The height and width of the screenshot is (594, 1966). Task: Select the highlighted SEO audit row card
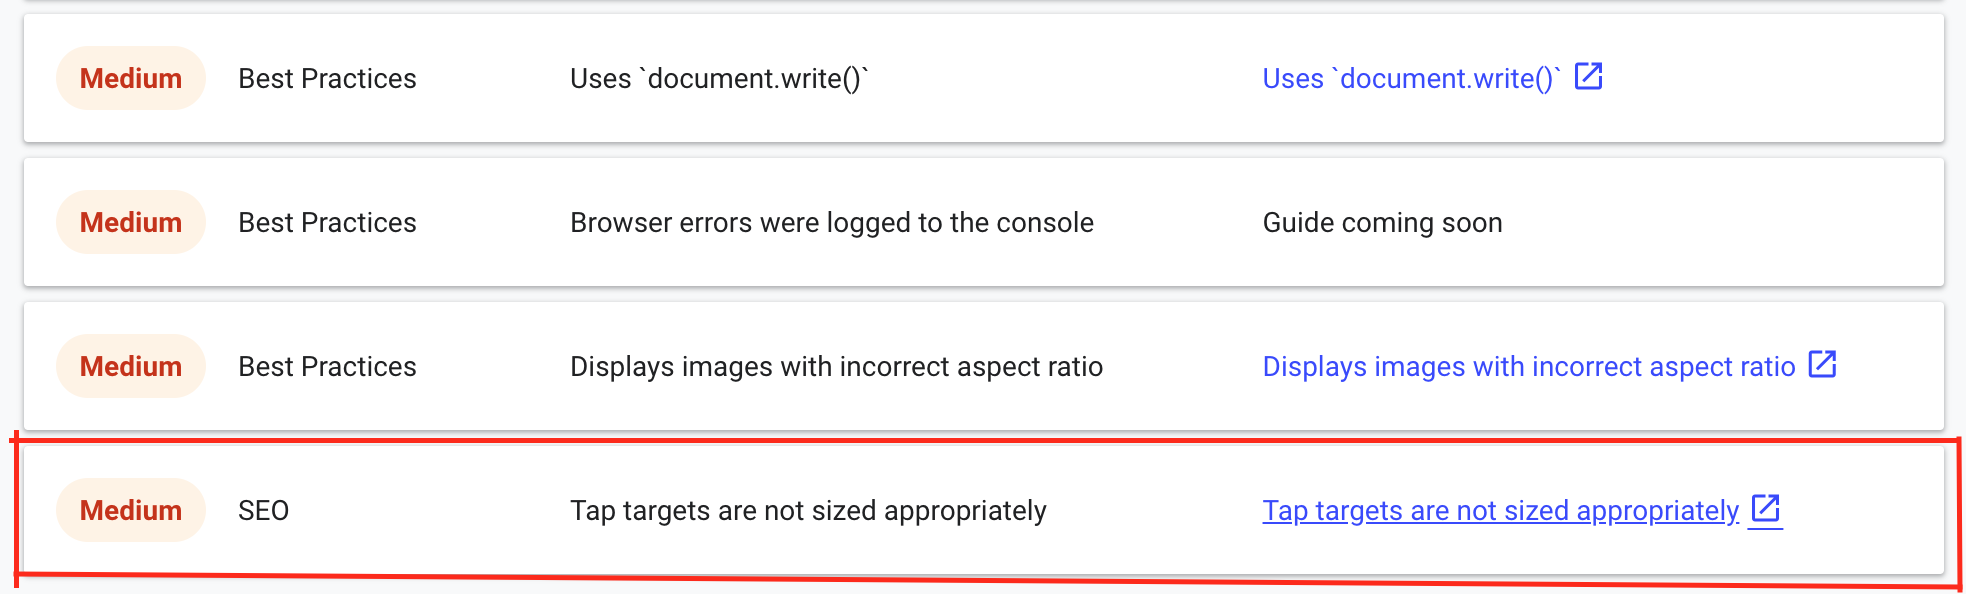(x=984, y=510)
